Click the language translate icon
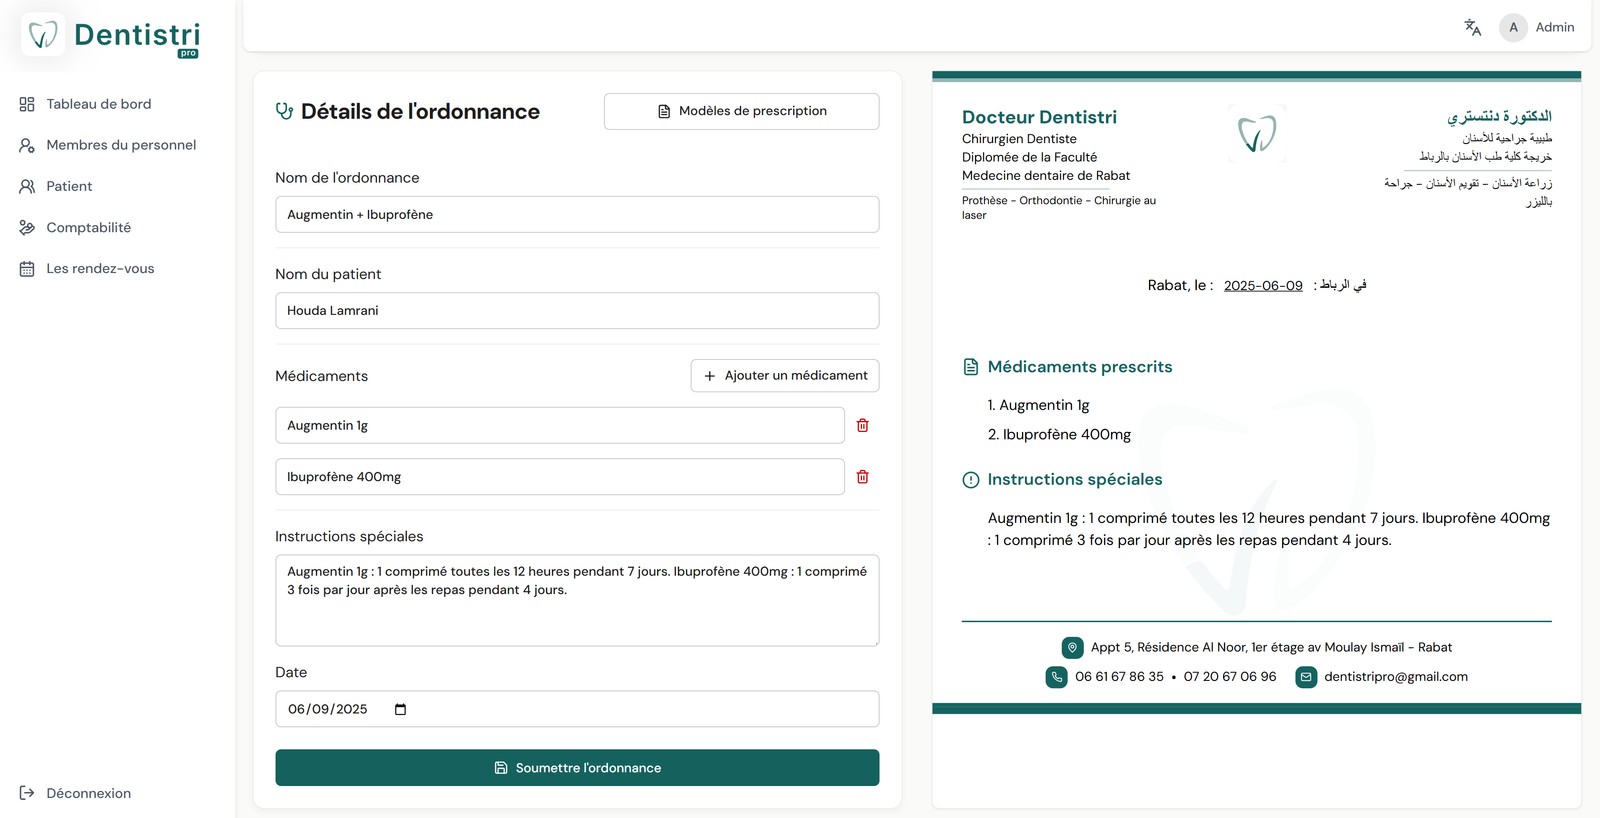 point(1472,28)
